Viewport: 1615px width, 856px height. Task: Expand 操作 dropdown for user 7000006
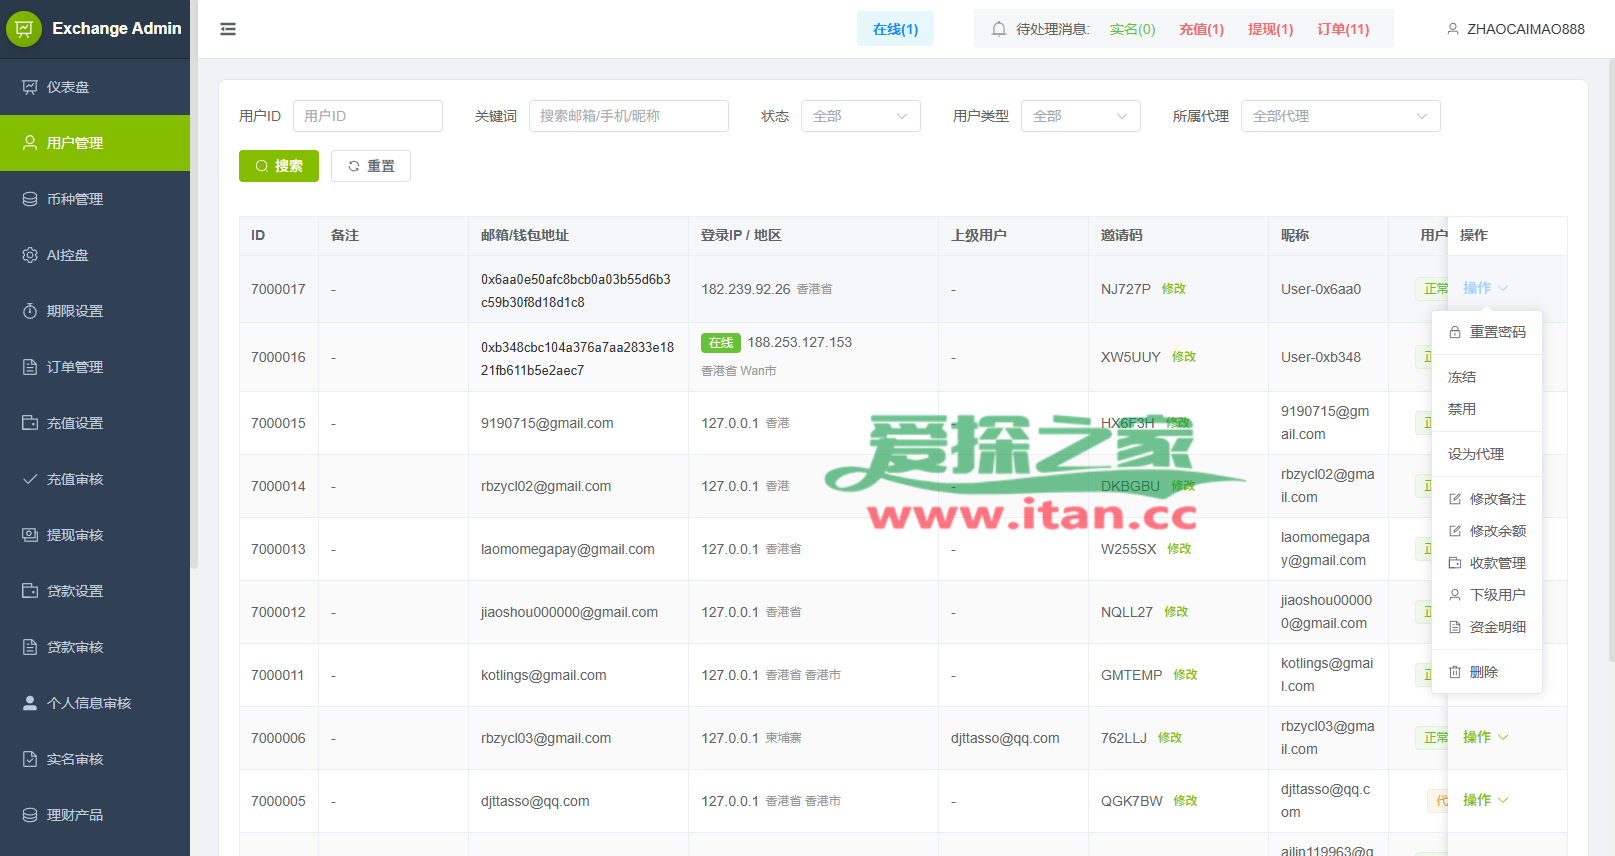click(x=1485, y=737)
